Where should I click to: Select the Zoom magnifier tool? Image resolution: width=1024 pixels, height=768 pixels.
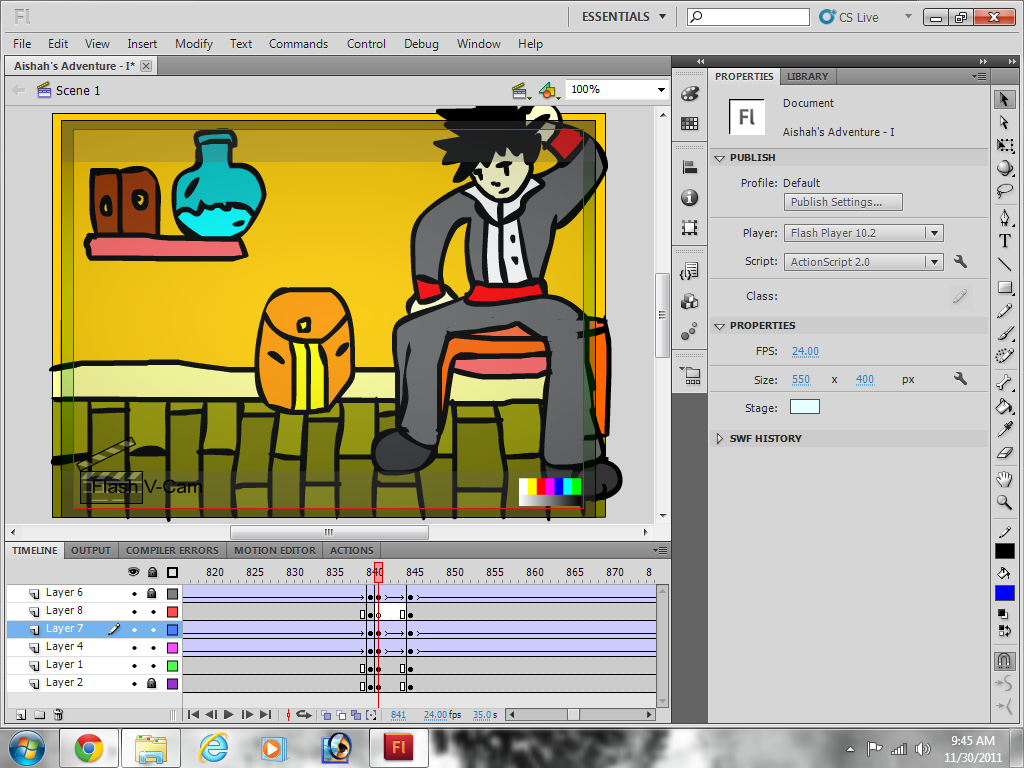[x=1004, y=502]
